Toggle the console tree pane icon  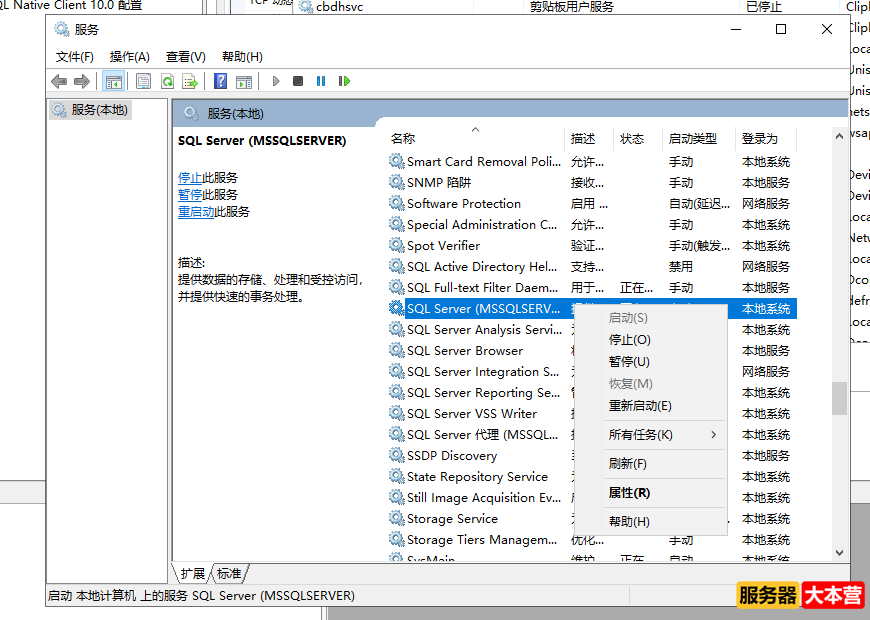tap(113, 81)
